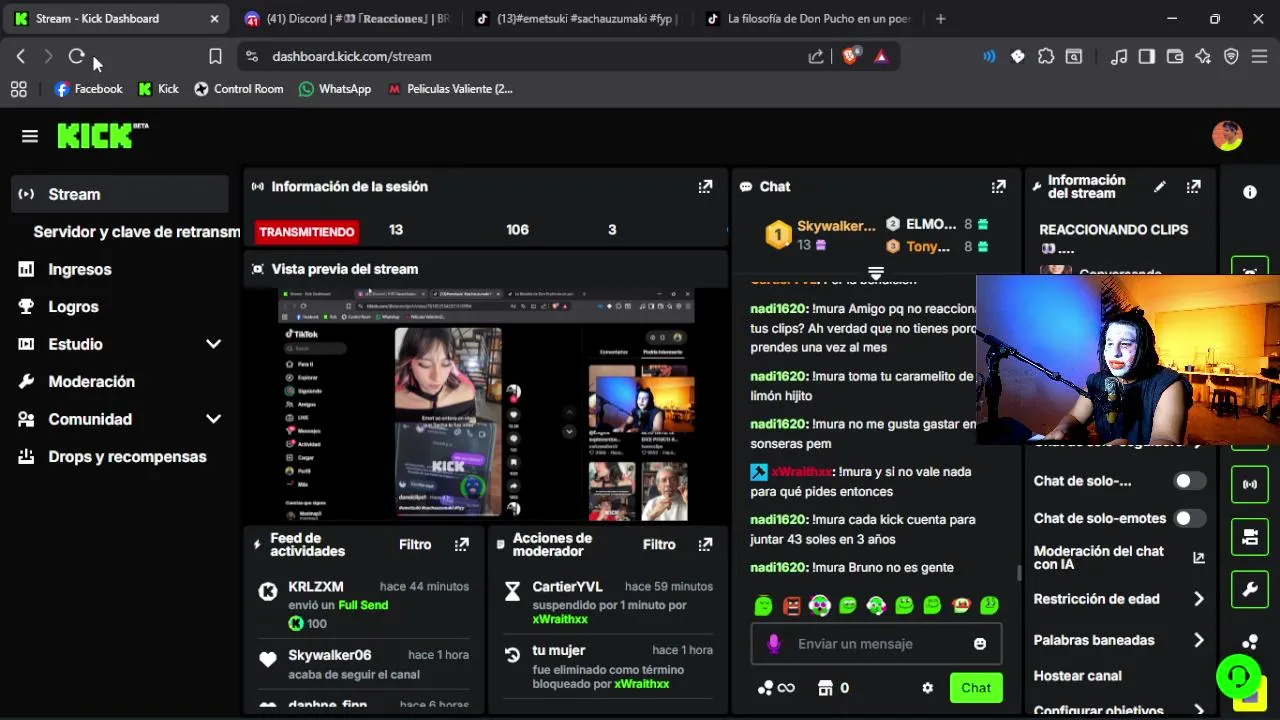Toggle the Chat de solo-emotes switch
This screenshot has width=1280, height=720.
[x=1189, y=518]
